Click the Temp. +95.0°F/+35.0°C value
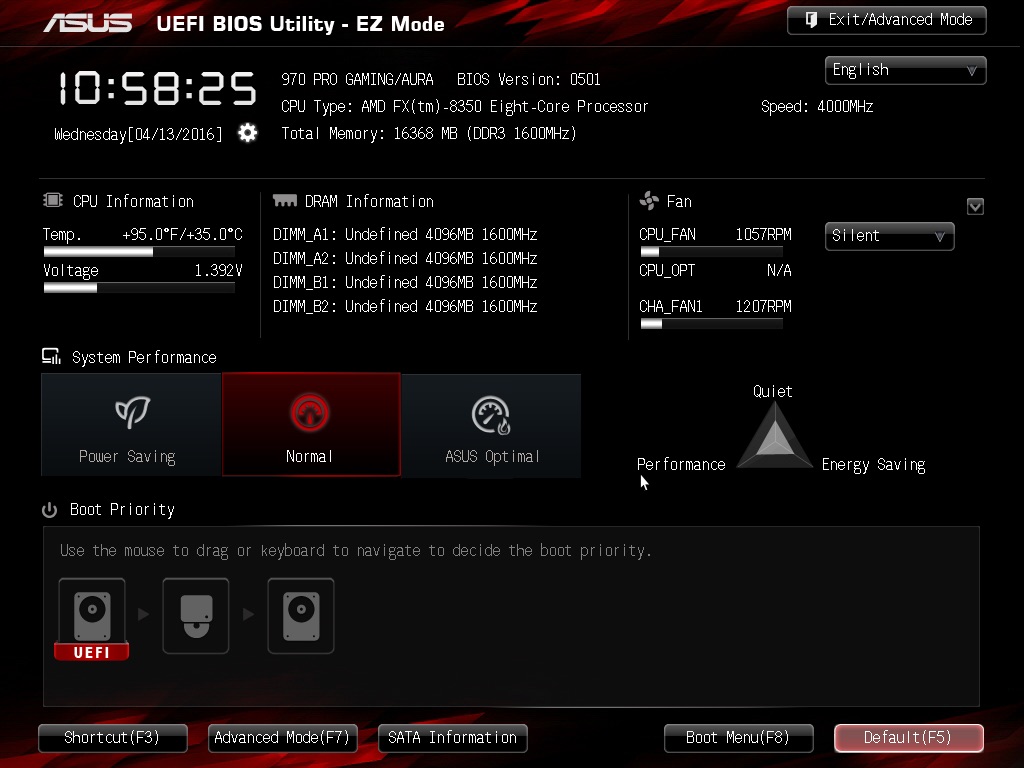The height and width of the screenshot is (768, 1024). (182, 234)
